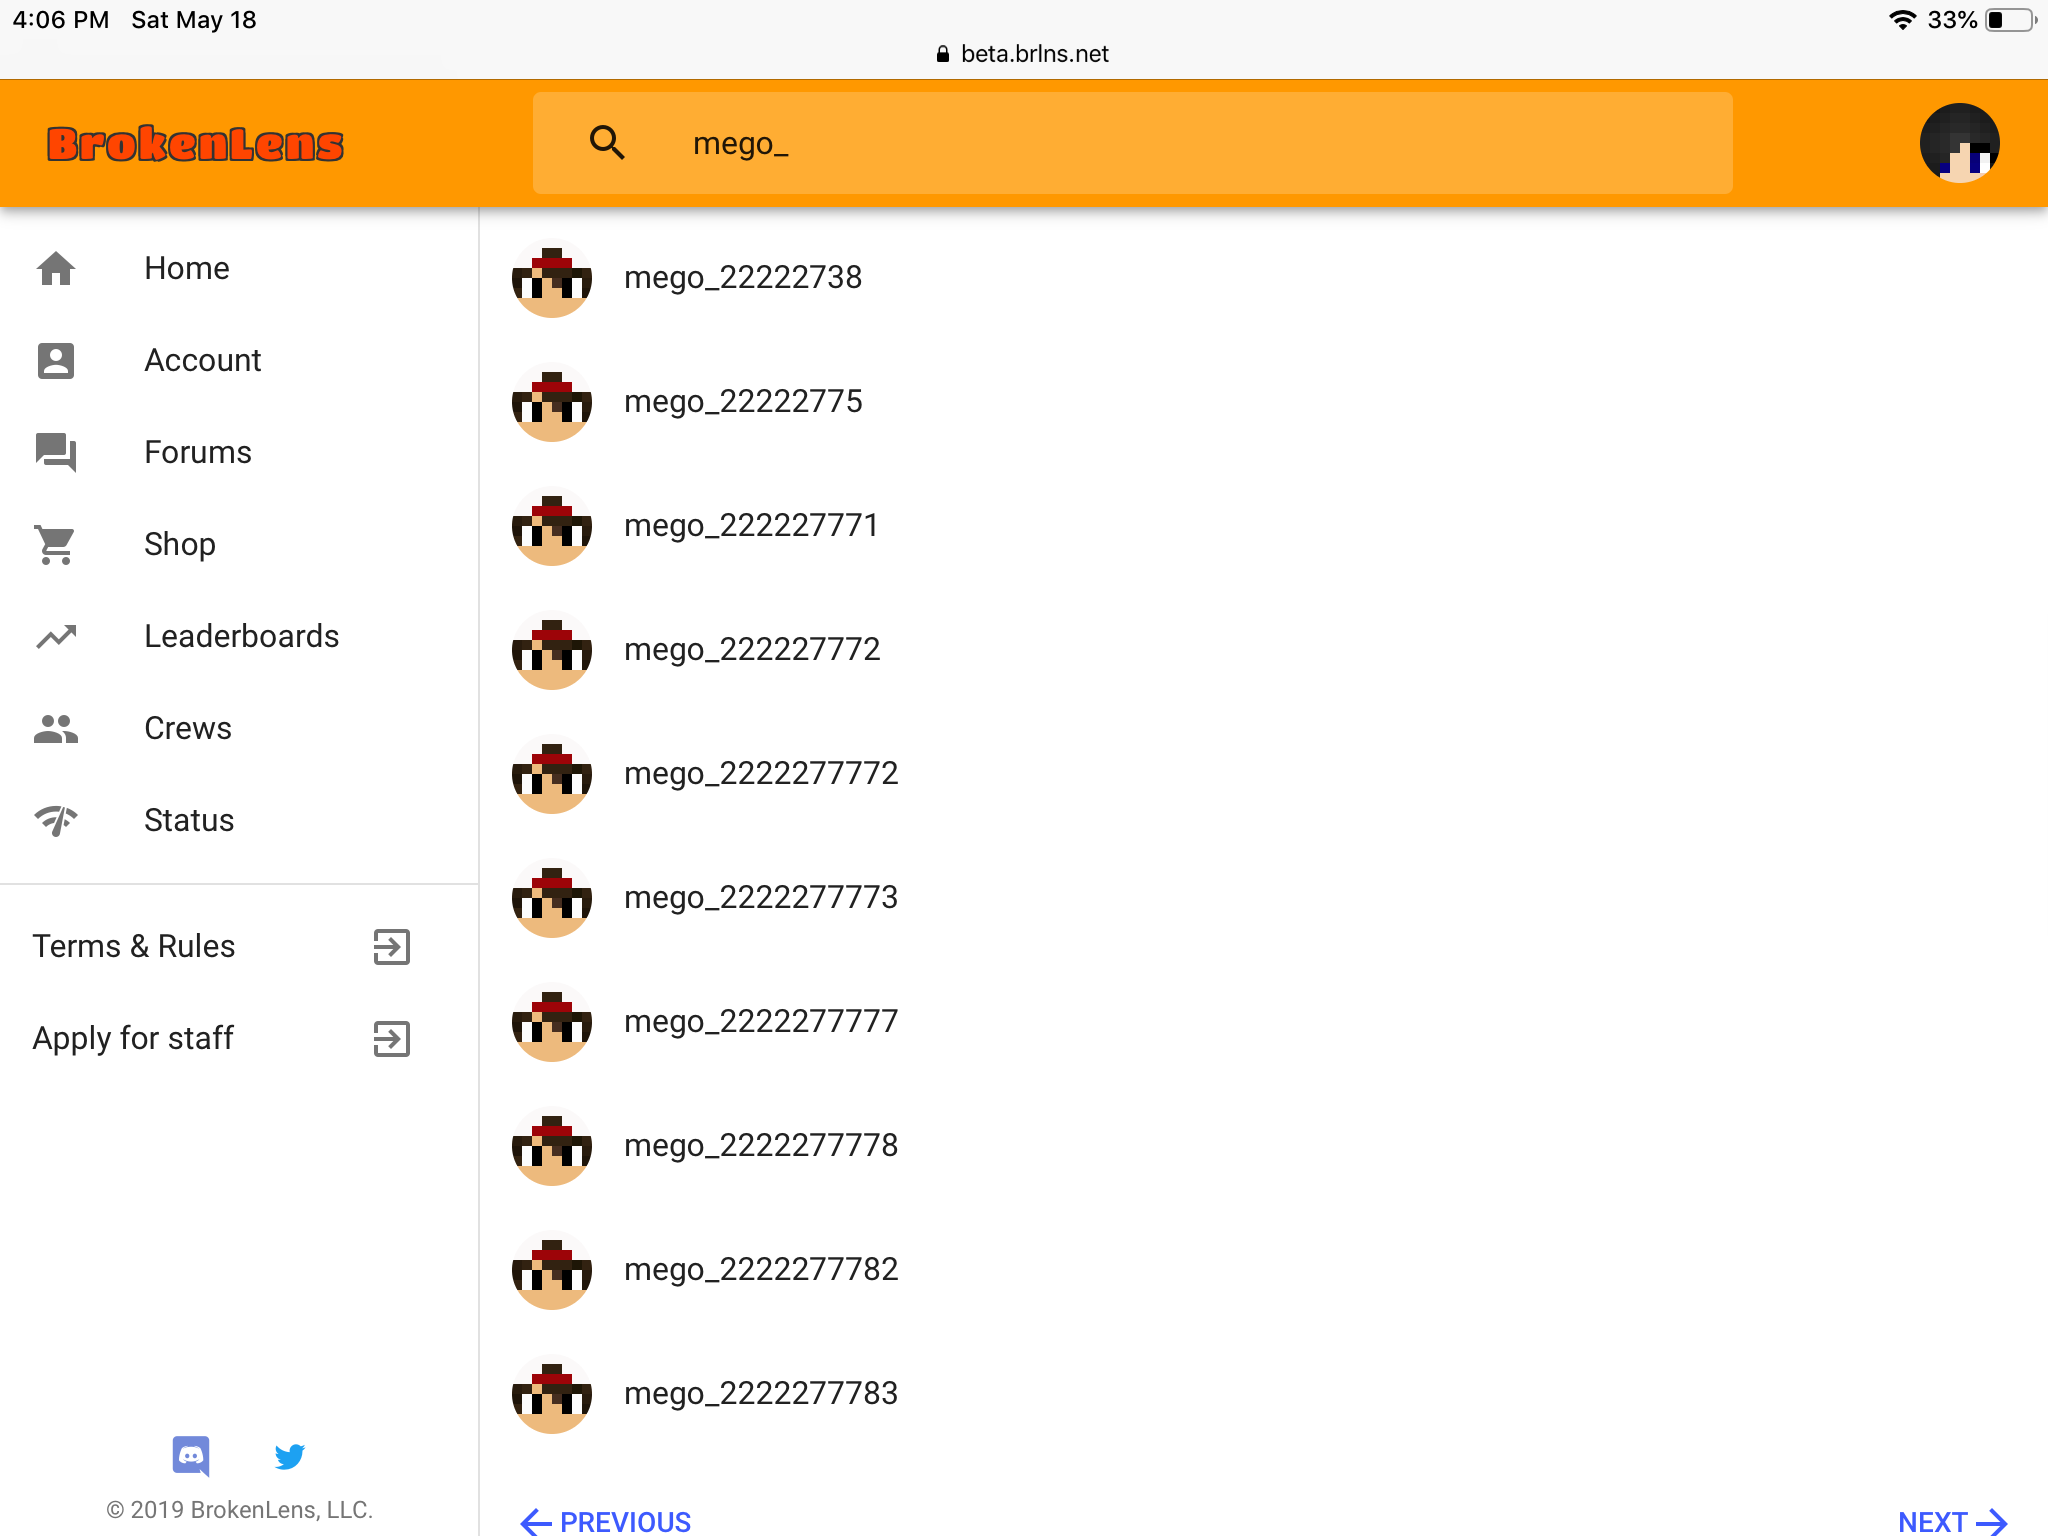Open user profile avatar in header
This screenshot has height=1536, width=2048.
point(1959,143)
